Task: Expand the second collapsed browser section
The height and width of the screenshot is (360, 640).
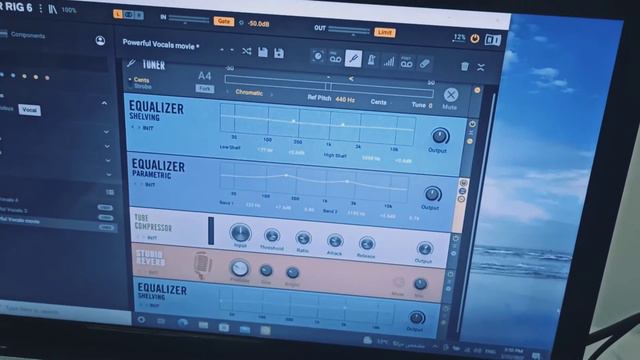Action: pos(107,146)
